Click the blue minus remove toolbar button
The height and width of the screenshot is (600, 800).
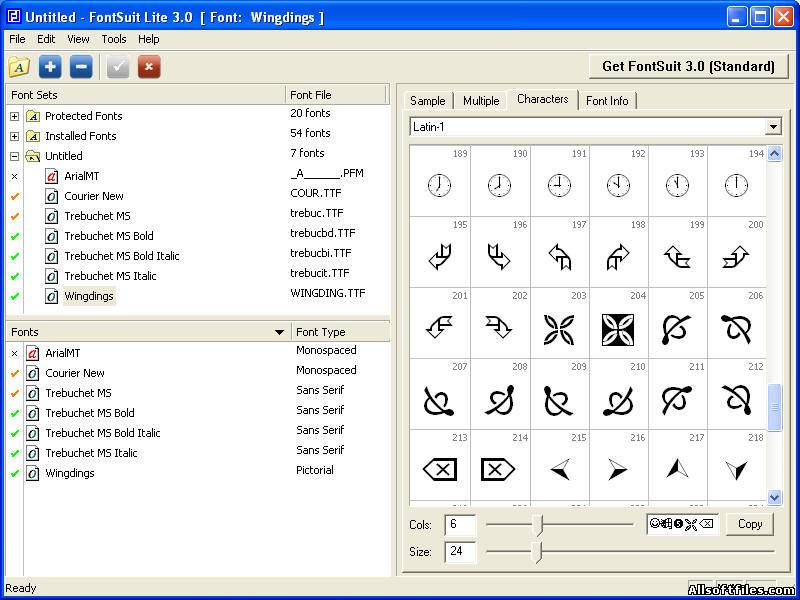coord(81,67)
